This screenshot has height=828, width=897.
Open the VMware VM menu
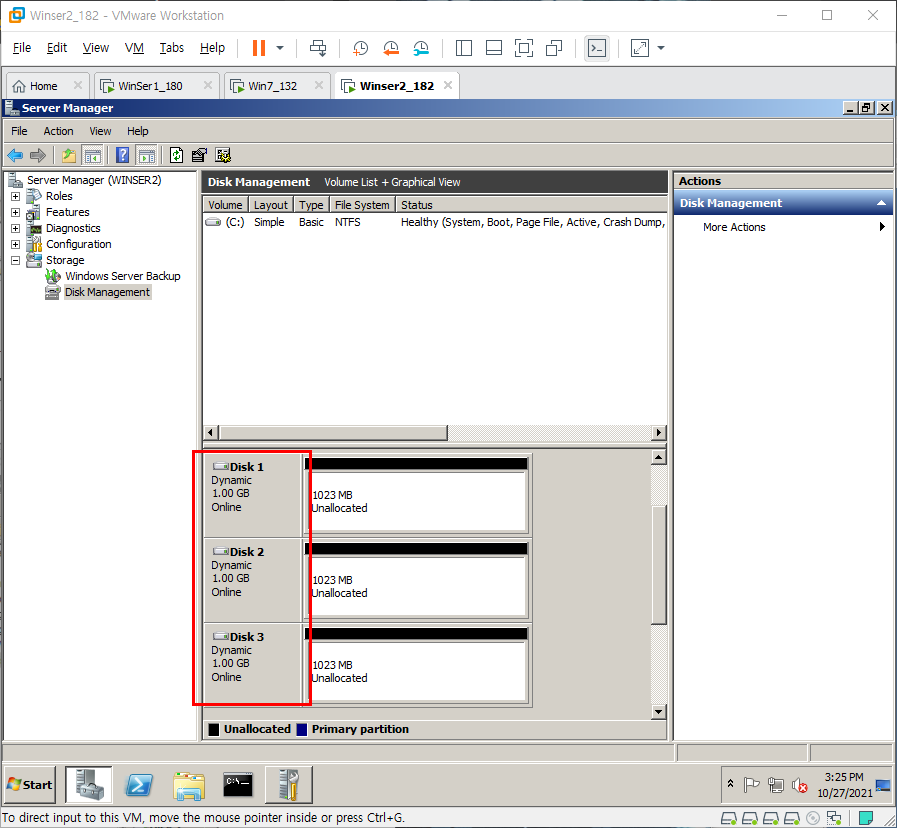point(134,48)
